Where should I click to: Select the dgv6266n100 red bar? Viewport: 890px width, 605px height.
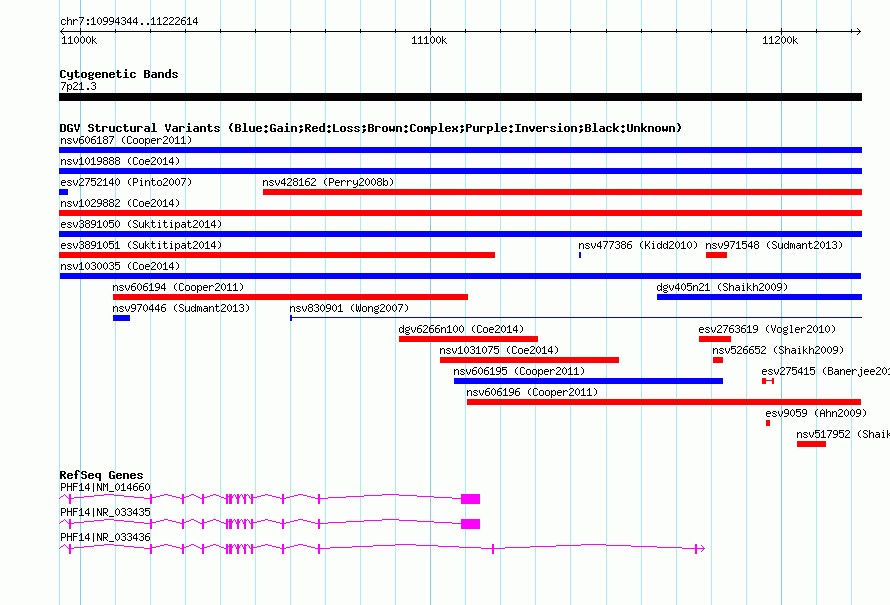click(x=468, y=339)
